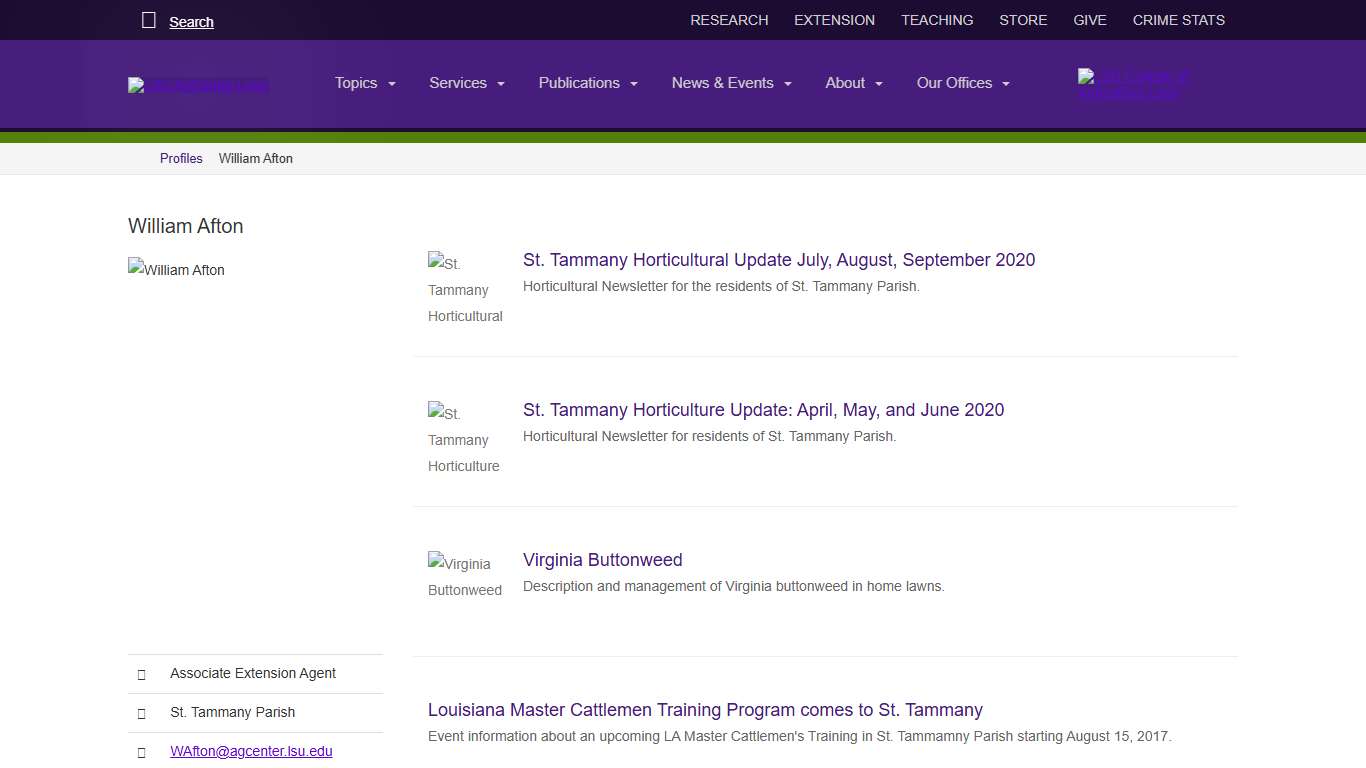The height and width of the screenshot is (768, 1366).
Task: Click icon next to St. Tammany Parish
Action: tap(141, 713)
